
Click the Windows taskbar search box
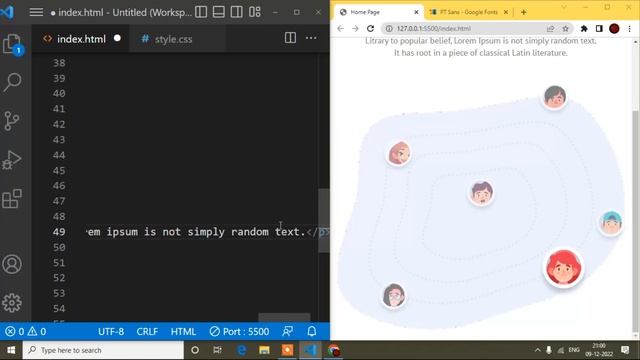click(x=103, y=350)
